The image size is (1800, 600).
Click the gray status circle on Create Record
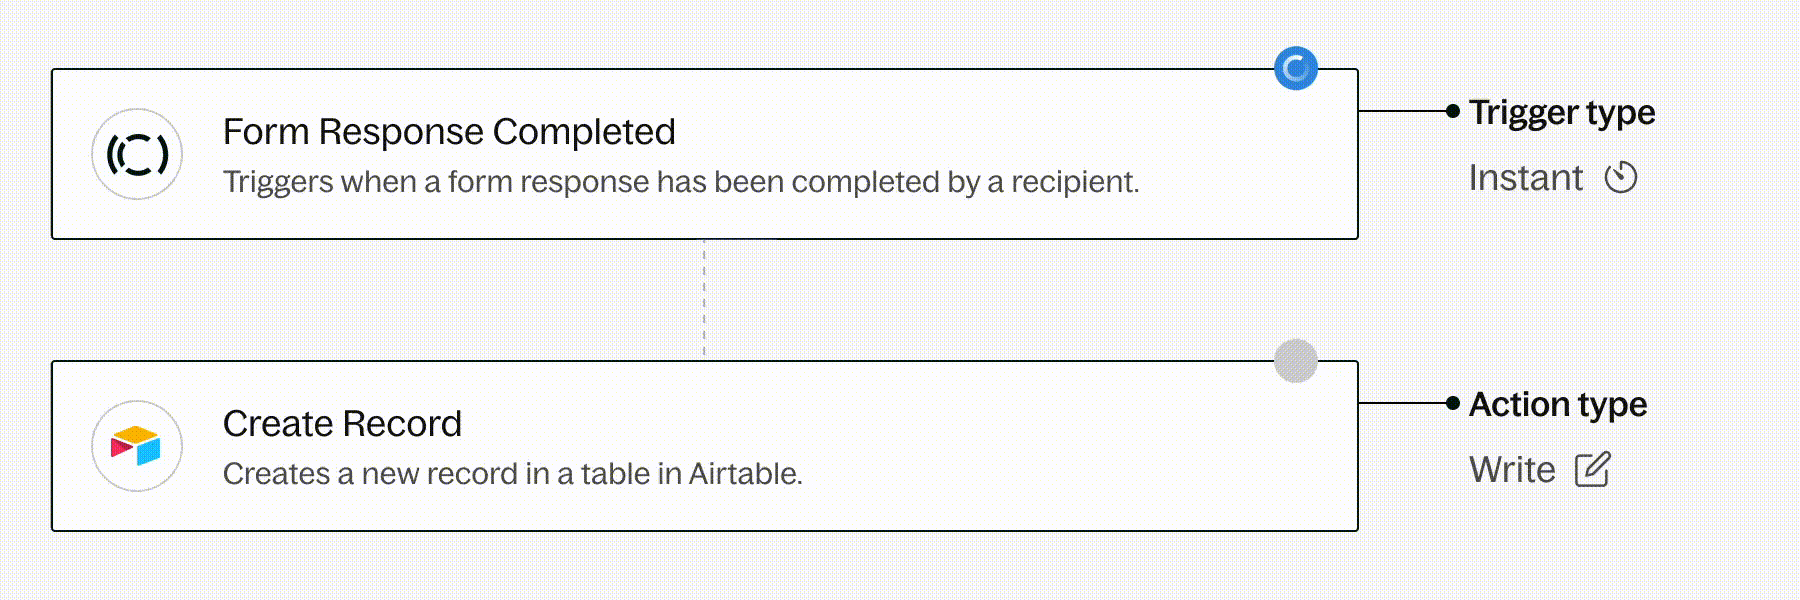point(1296,361)
